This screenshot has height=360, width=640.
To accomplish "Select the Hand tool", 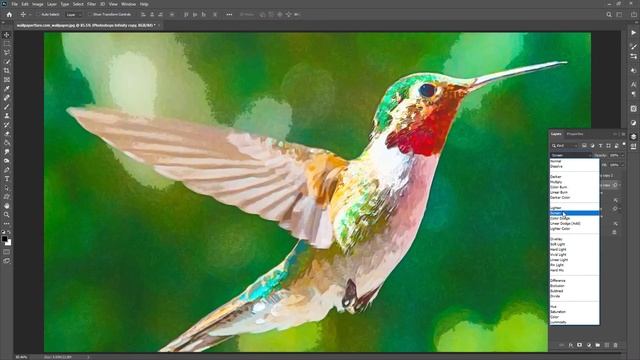I will coord(7,206).
